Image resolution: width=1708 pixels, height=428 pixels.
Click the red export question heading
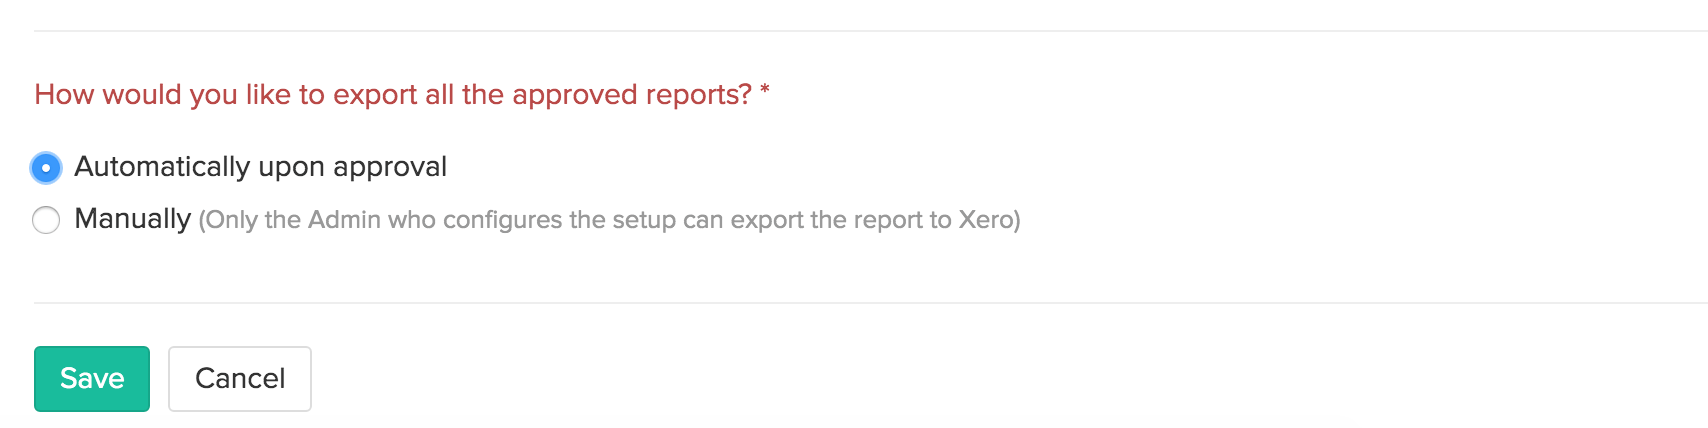pos(392,95)
